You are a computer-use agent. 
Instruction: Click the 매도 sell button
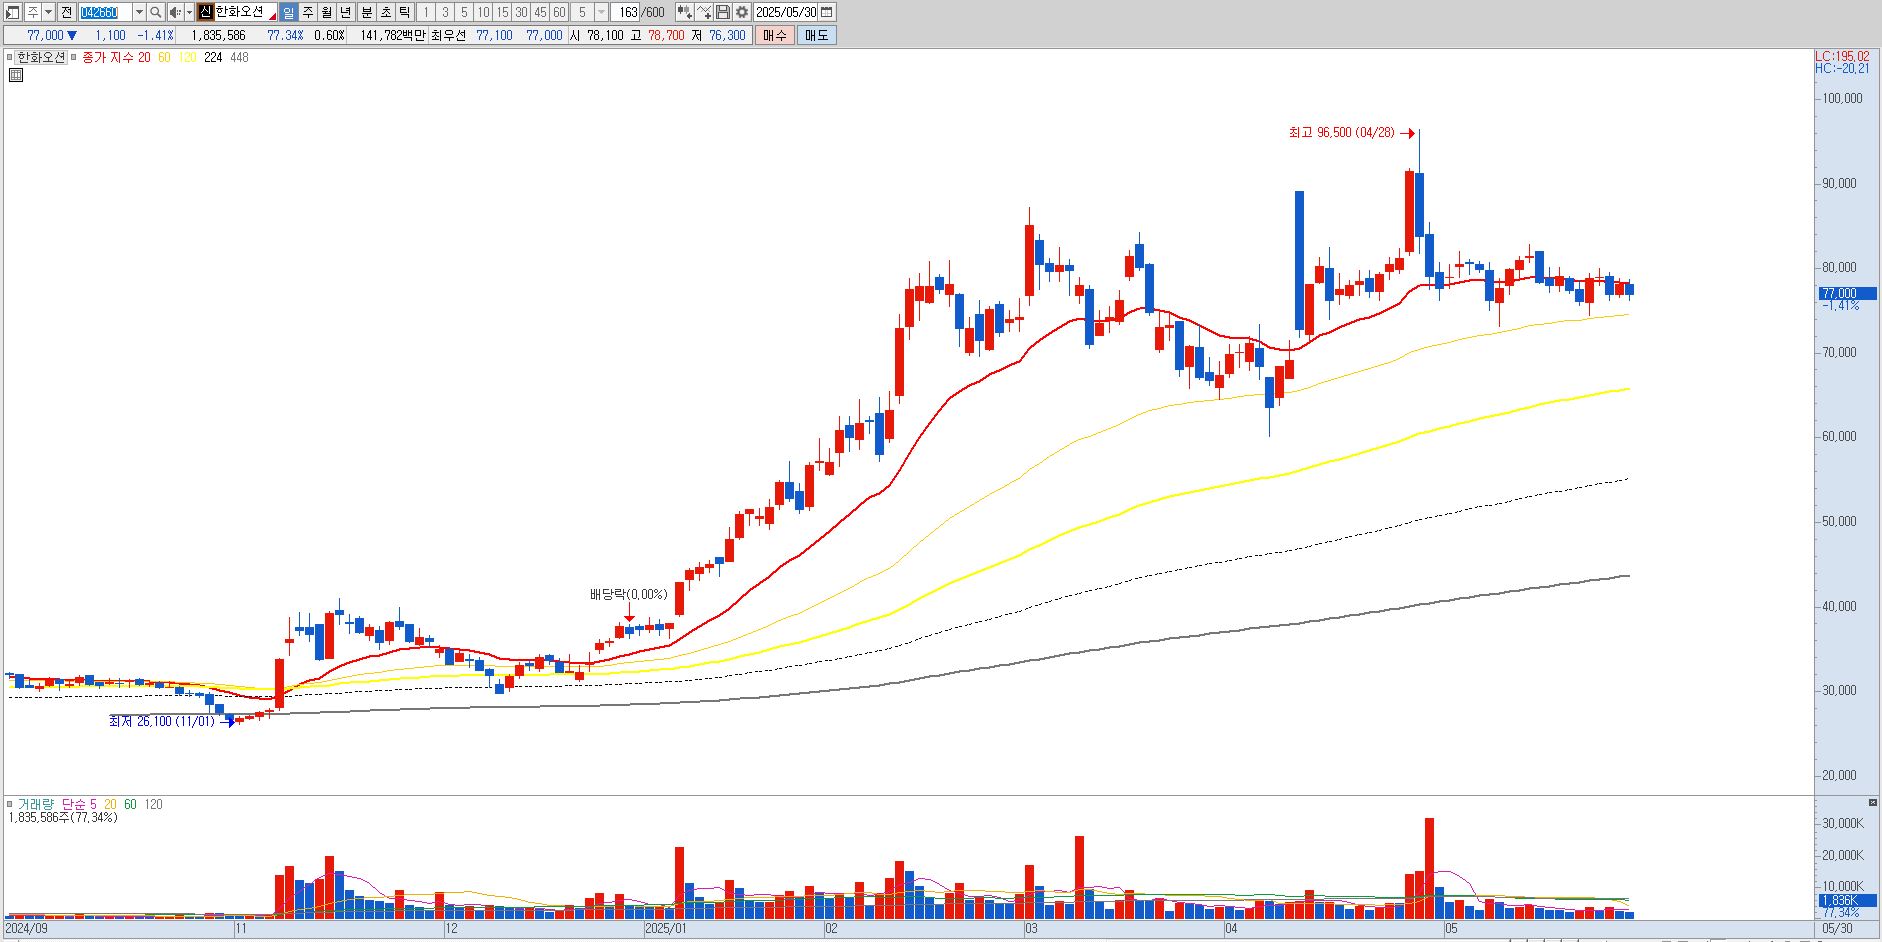pyautogui.click(x=816, y=35)
